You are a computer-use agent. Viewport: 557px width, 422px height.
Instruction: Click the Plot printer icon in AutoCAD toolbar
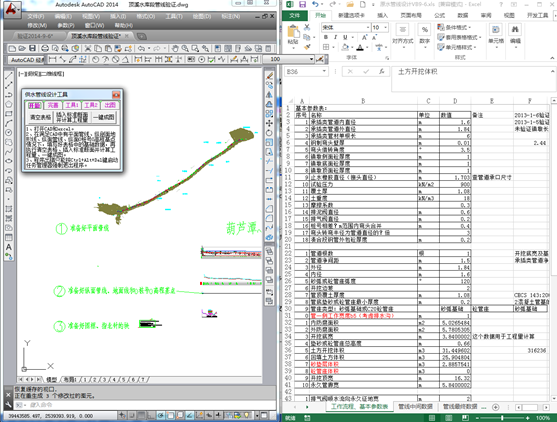[x=45, y=48]
